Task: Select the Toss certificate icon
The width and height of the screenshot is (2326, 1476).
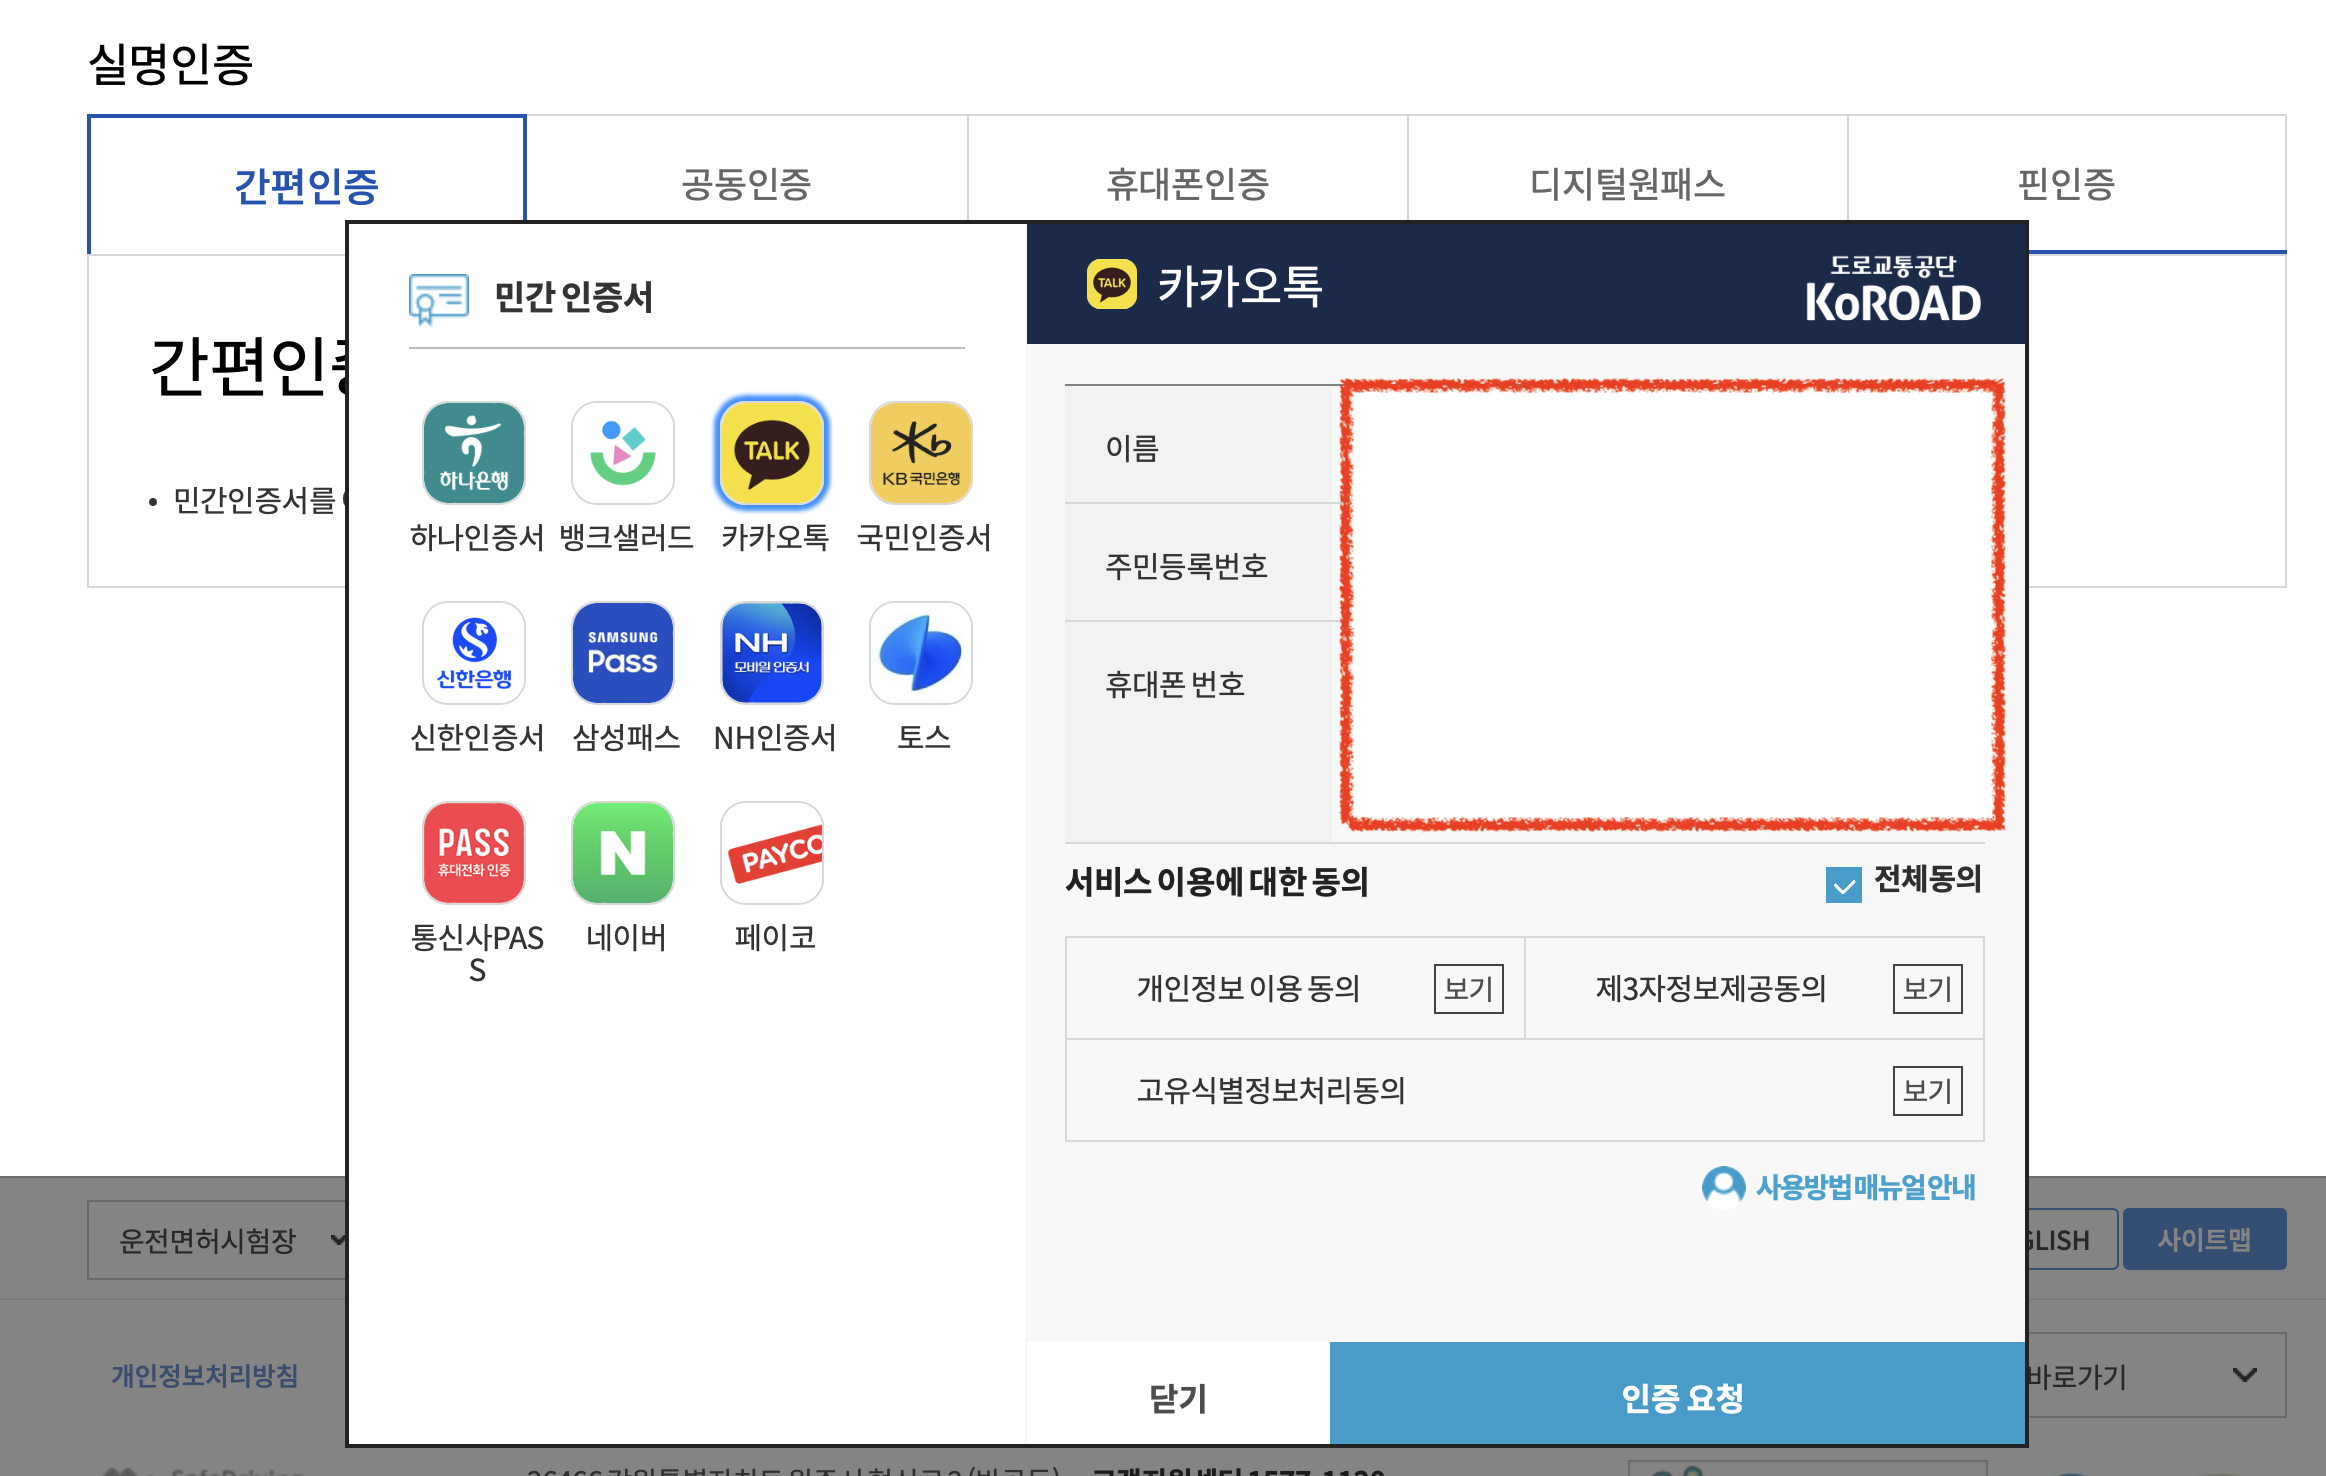Action: (920, 653)
